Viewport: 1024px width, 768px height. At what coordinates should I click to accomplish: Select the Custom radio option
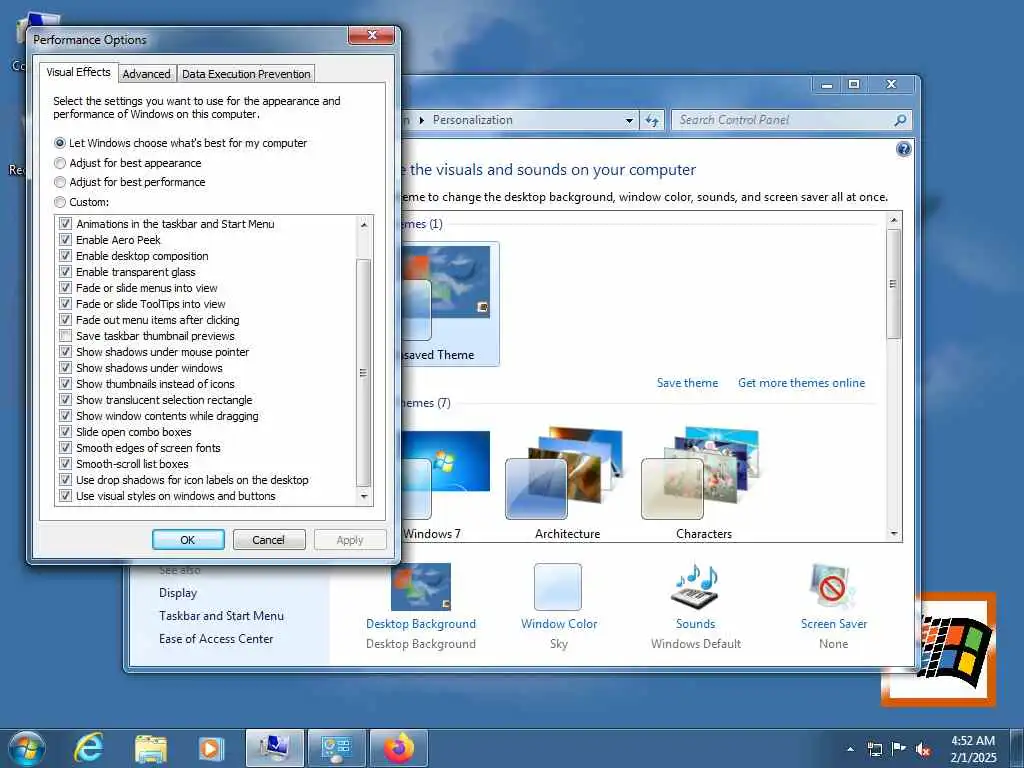60,202
